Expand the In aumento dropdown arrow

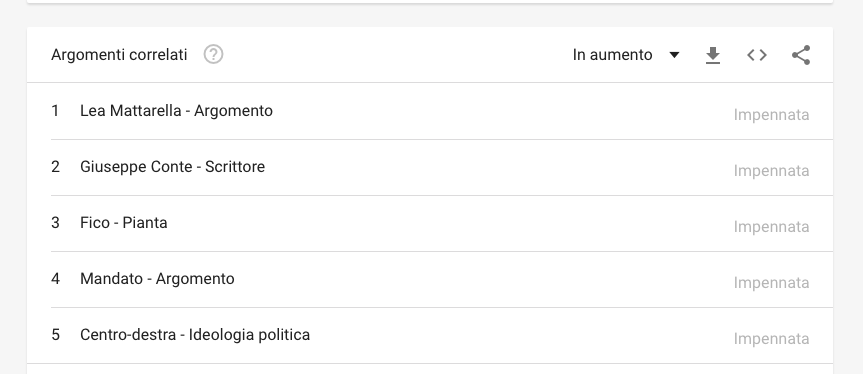674,55
